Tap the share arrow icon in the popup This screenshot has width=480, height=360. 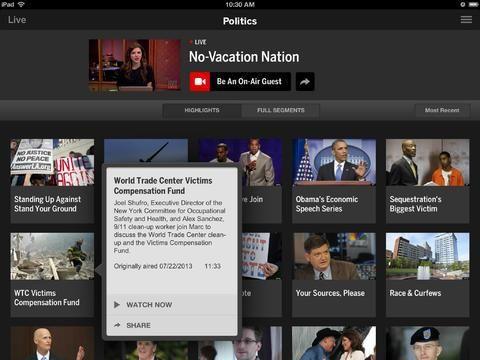click(x=117, y=325)
